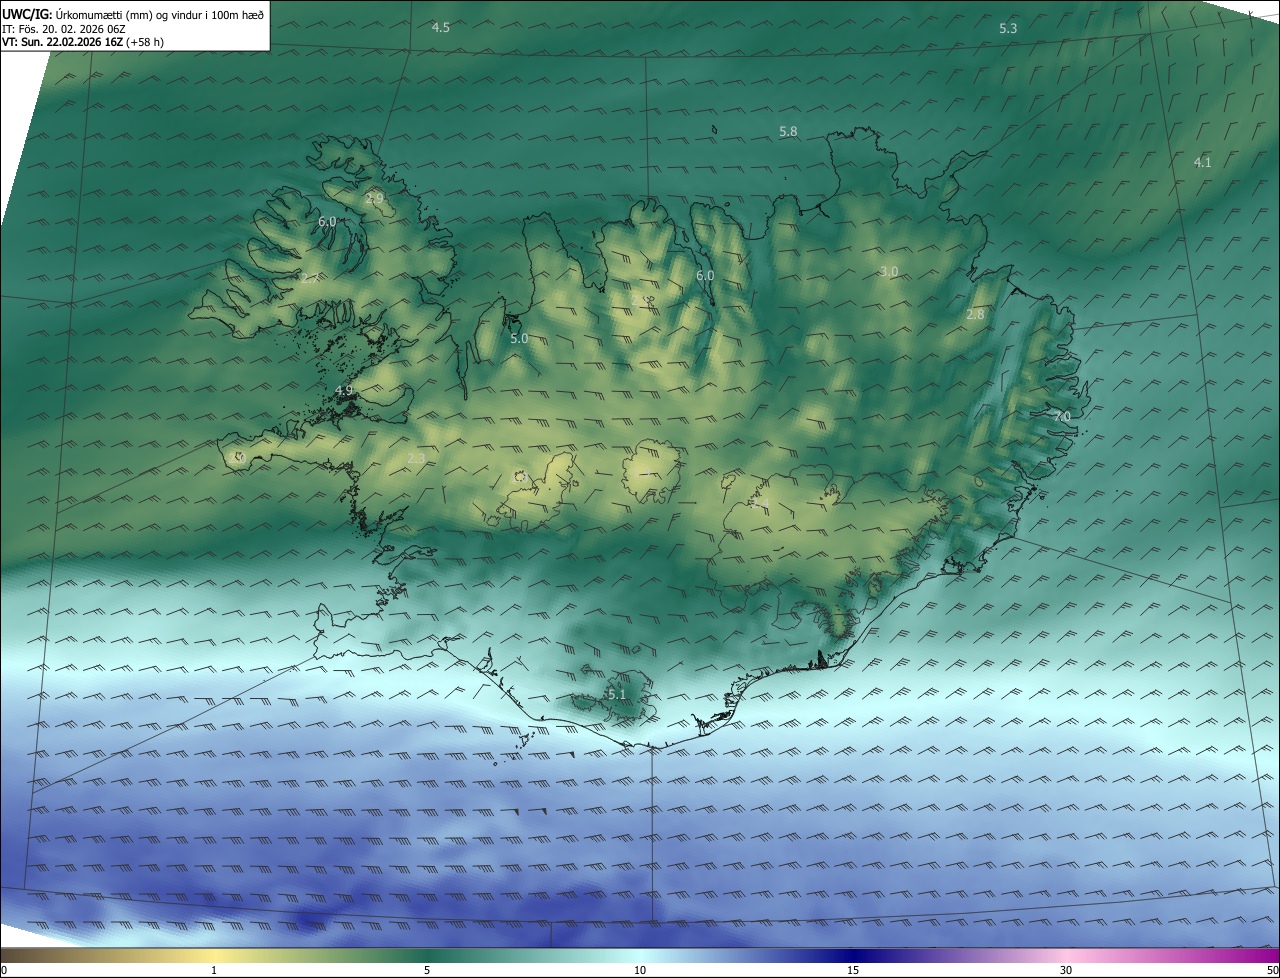The height and width of the screenshot is (978, 1280).
Task: Click the 5.8 value on the map
Action: coord(788,131)
